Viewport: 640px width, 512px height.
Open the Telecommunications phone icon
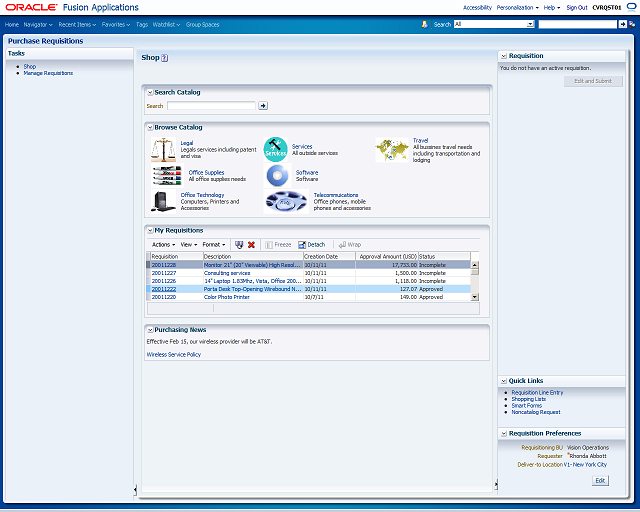coord(286,202)
